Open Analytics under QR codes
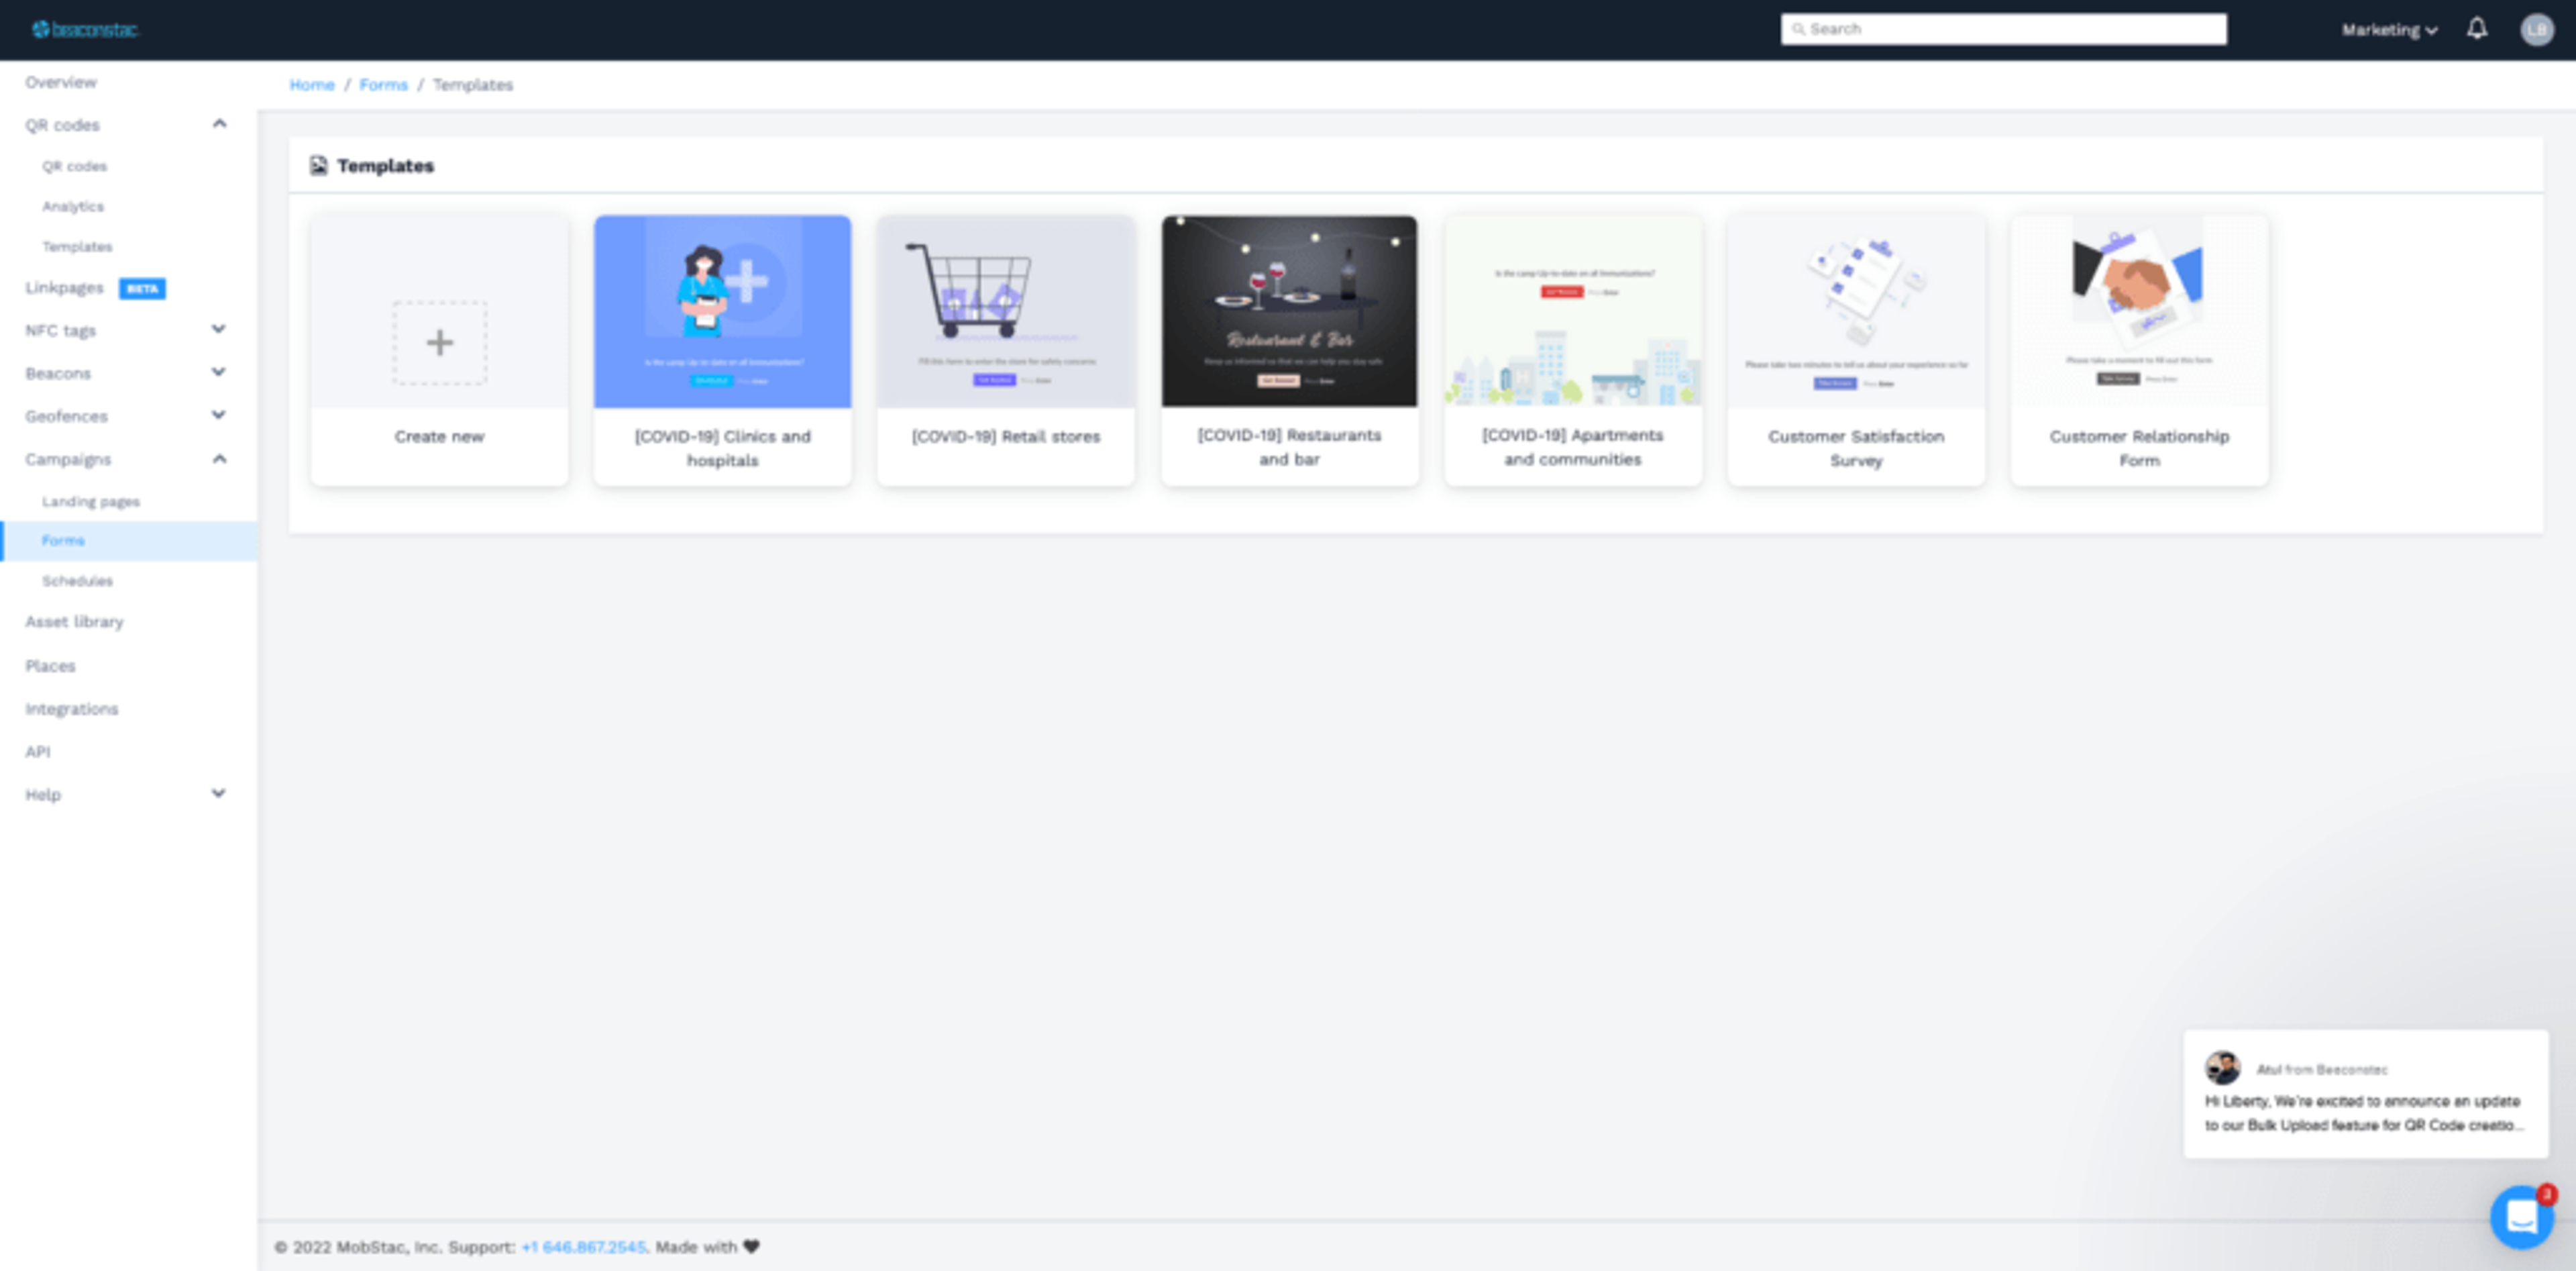 [x=72, y=206]
